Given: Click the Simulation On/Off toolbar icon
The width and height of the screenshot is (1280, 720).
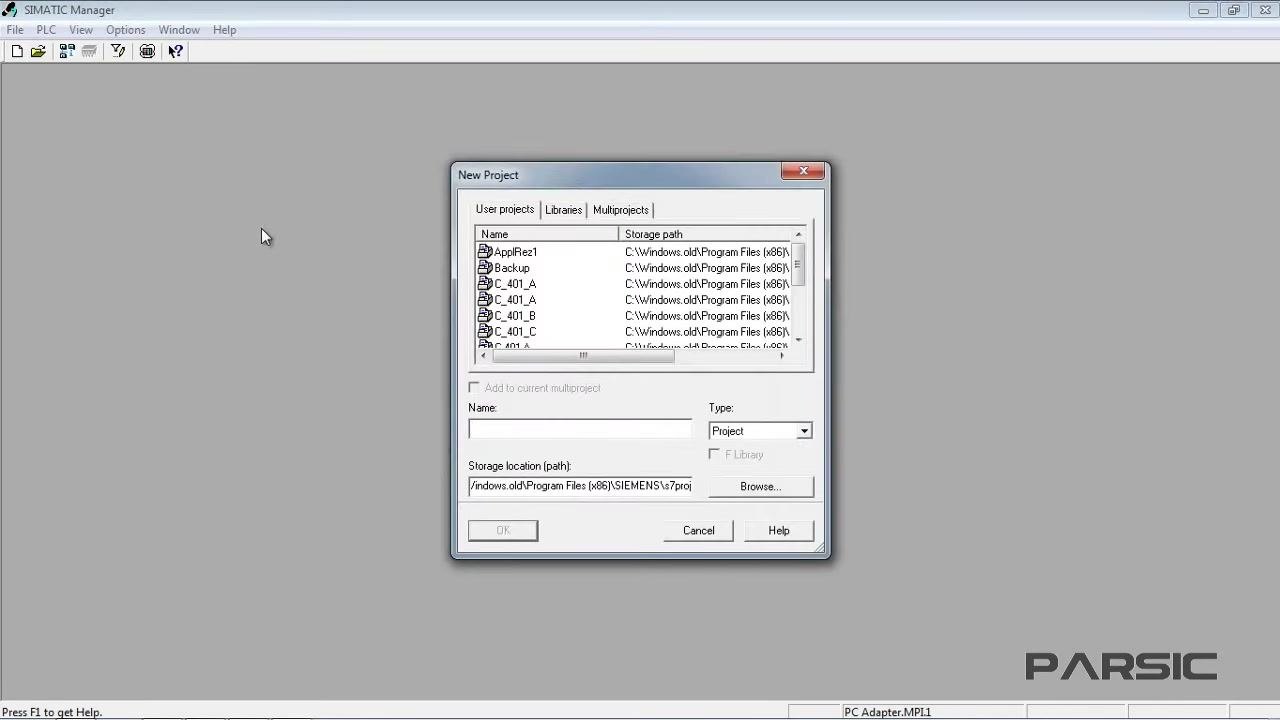Looking at the screenshot, I should click(x=147, y=51).
